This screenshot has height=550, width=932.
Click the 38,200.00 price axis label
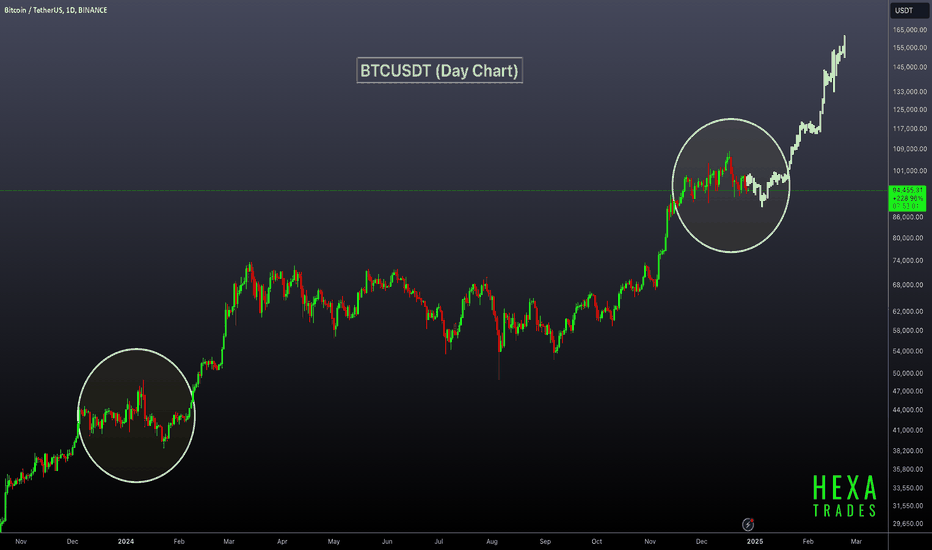(x=909, y=451)
